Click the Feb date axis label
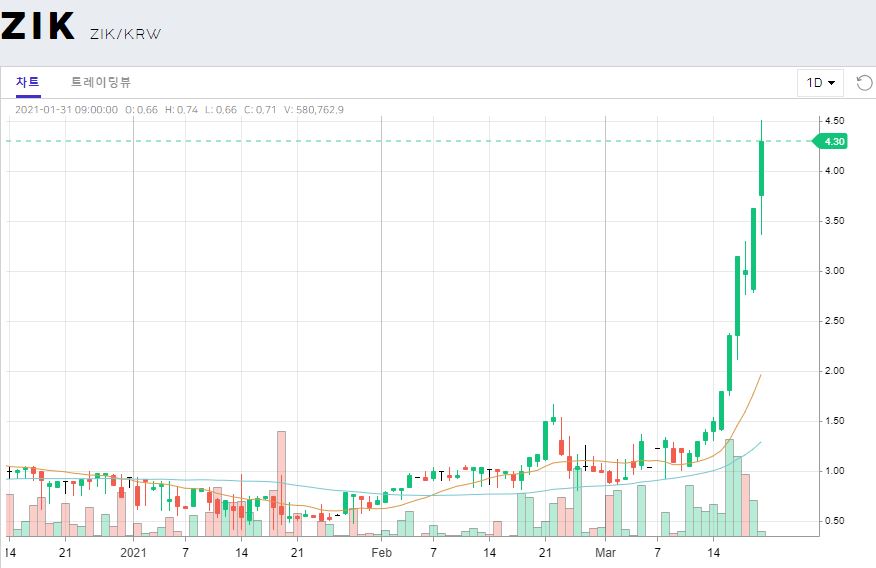The width and height of the screenshot is (876, 568). coord(382,553)
